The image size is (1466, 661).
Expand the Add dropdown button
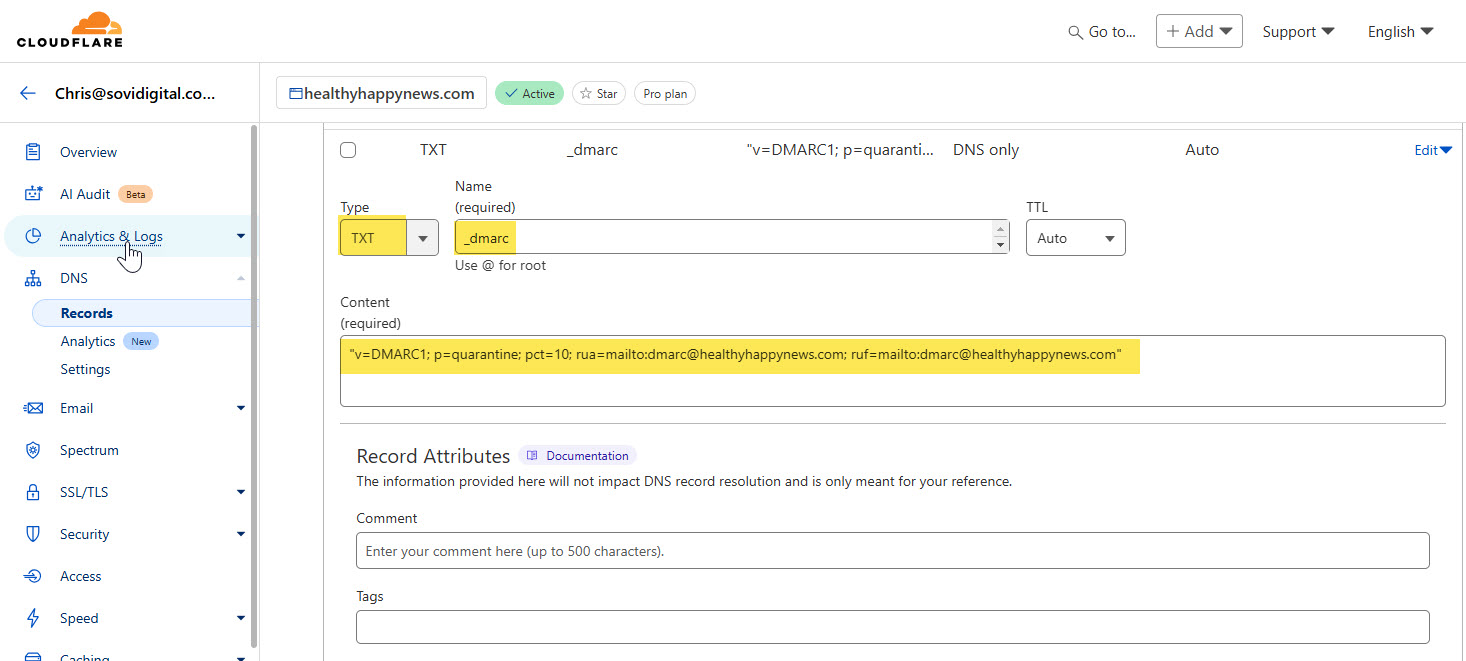[1199, 31]
